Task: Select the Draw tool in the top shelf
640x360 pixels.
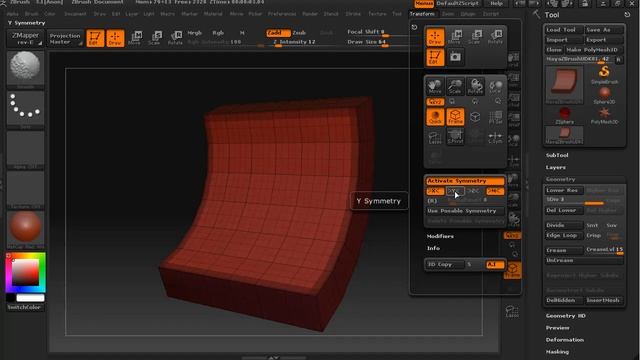Action: [x=115, y=38]
